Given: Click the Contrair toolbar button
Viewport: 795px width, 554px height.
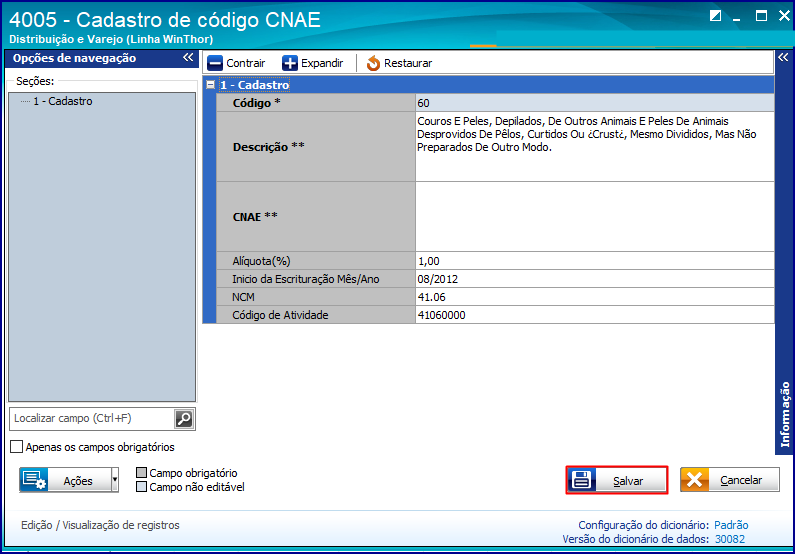Looking at the screenshot, I should point(236,63).
